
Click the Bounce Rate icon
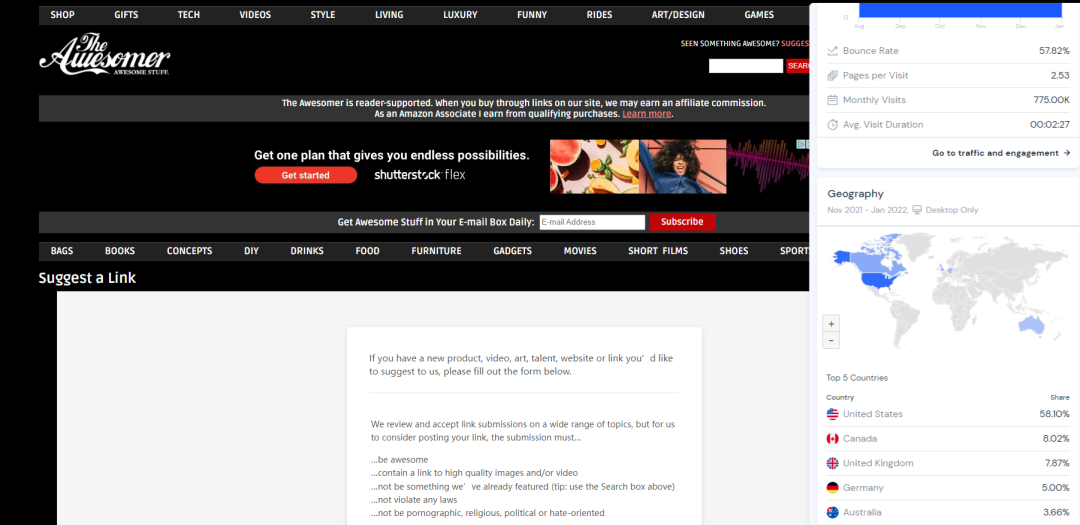833,51
